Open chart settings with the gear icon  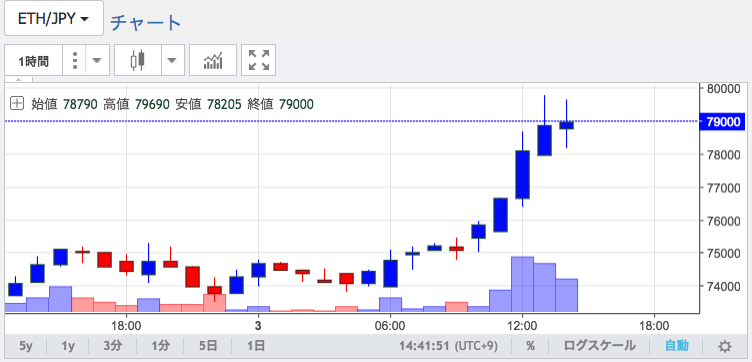[725, 346]
